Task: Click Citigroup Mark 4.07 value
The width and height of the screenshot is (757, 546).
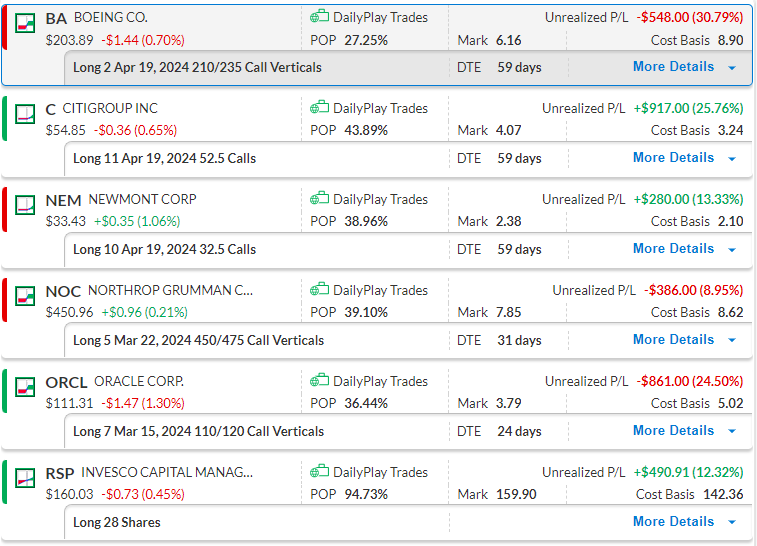Action: 508,130
